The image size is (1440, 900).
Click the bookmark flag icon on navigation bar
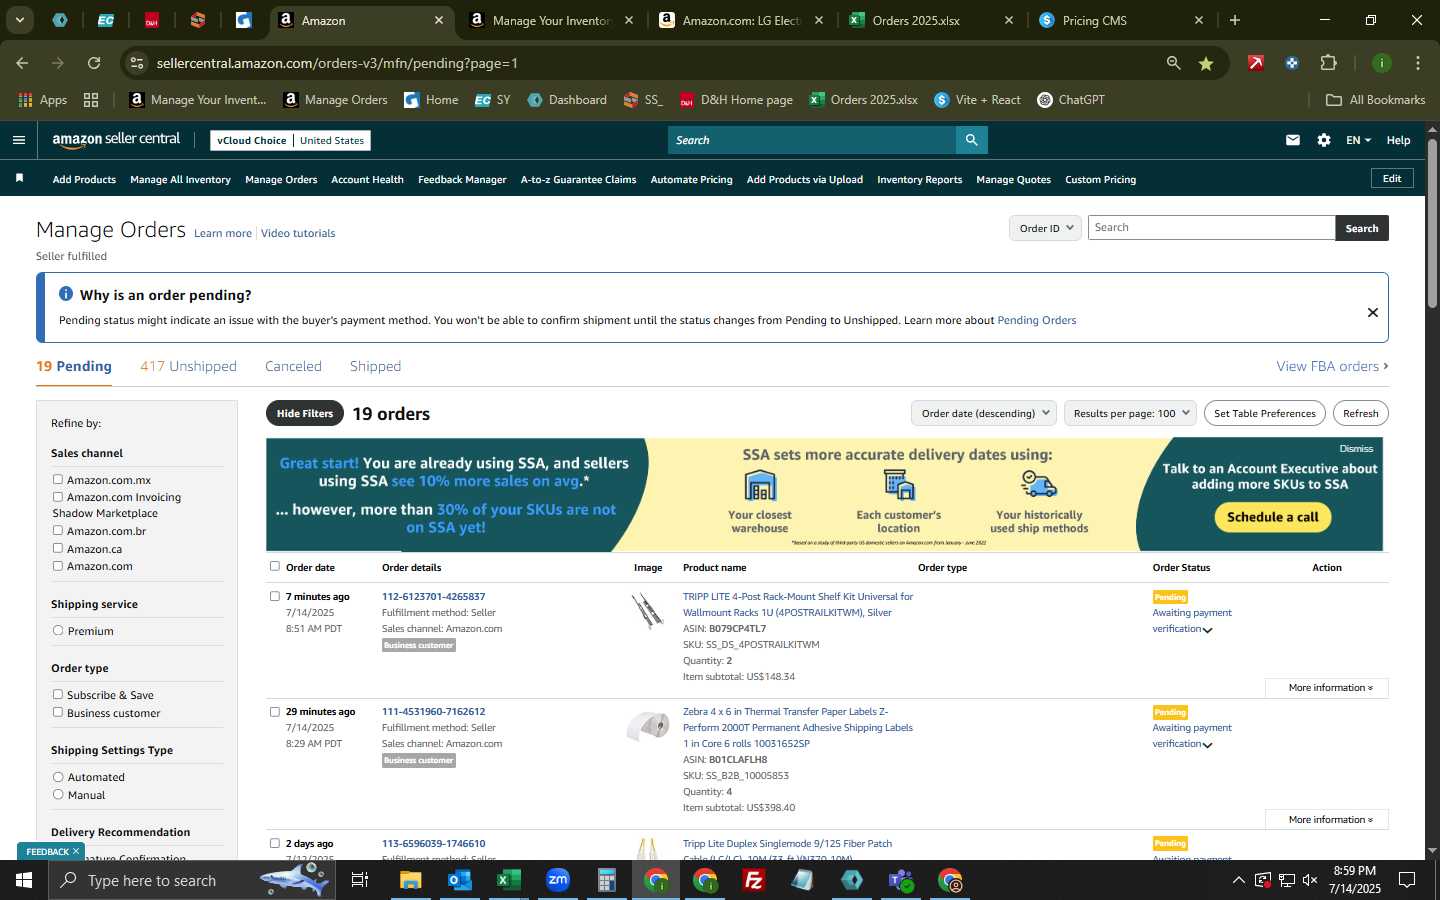tap(19, 178)
